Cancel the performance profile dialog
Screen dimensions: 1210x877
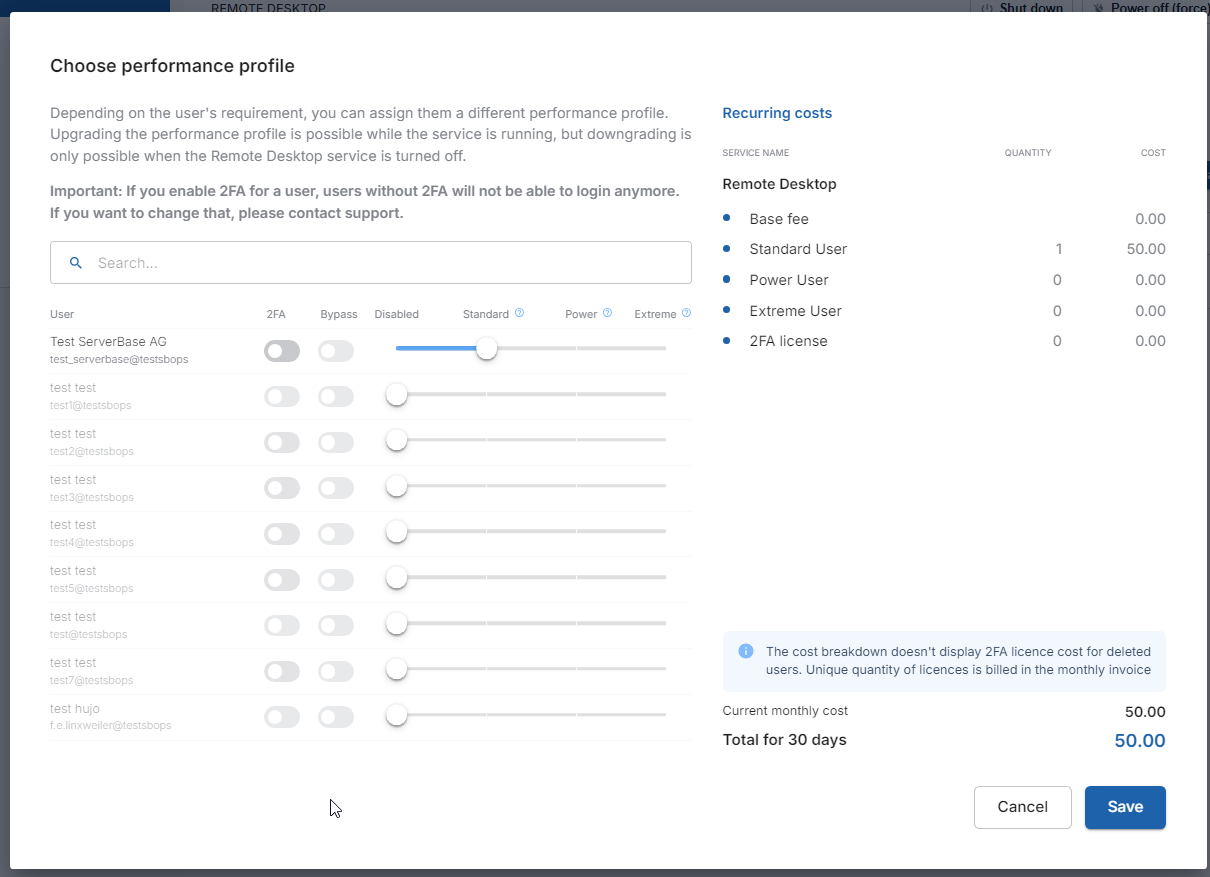[x=1022, y=807]
